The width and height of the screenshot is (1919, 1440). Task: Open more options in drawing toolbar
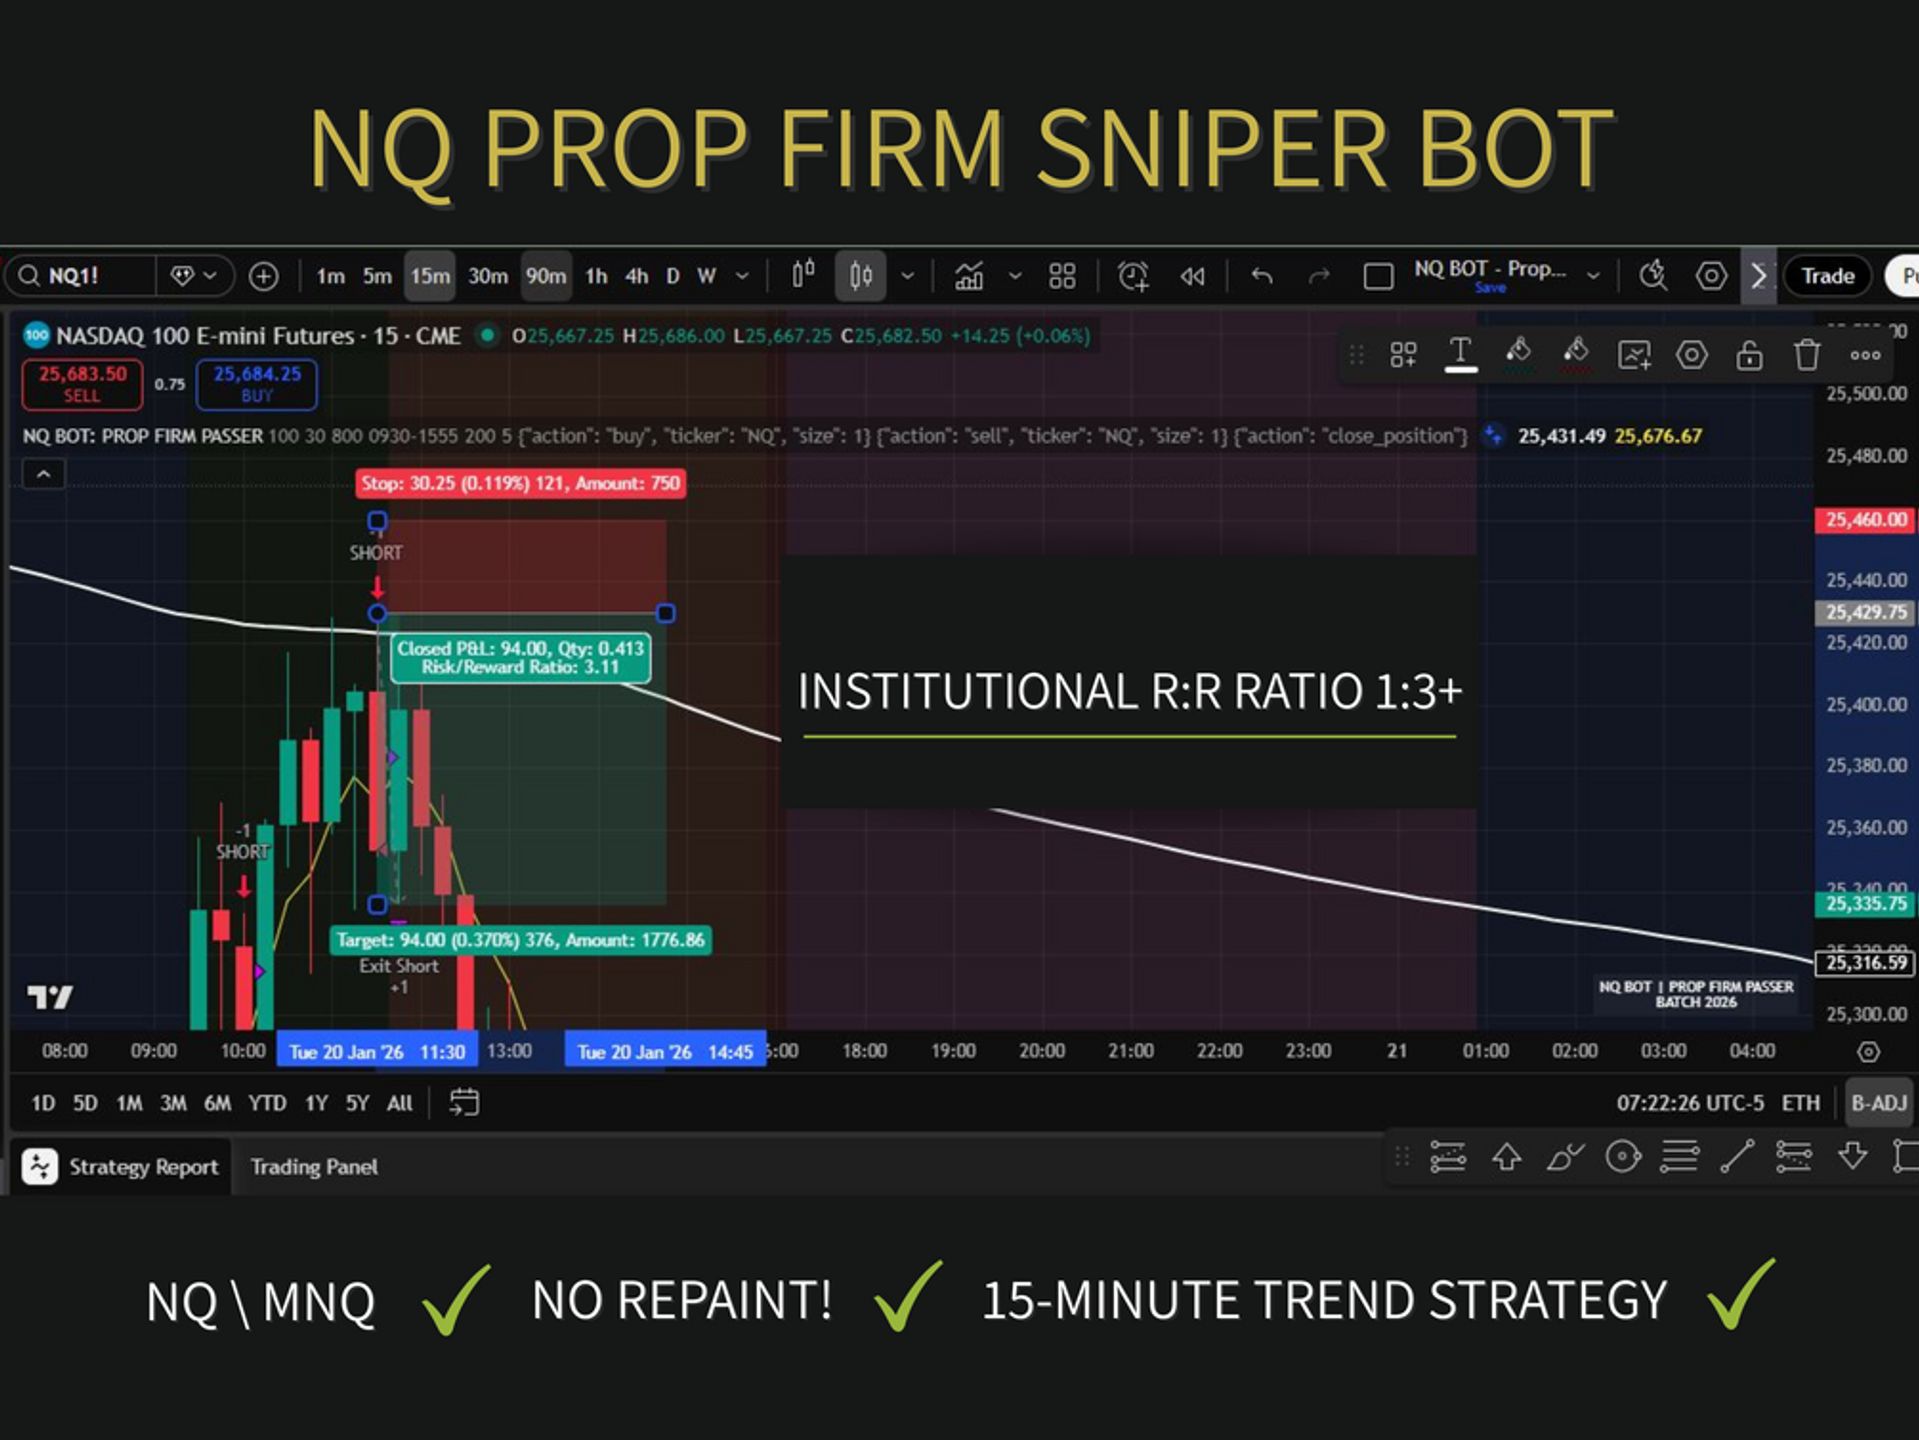click(1865, 355)
